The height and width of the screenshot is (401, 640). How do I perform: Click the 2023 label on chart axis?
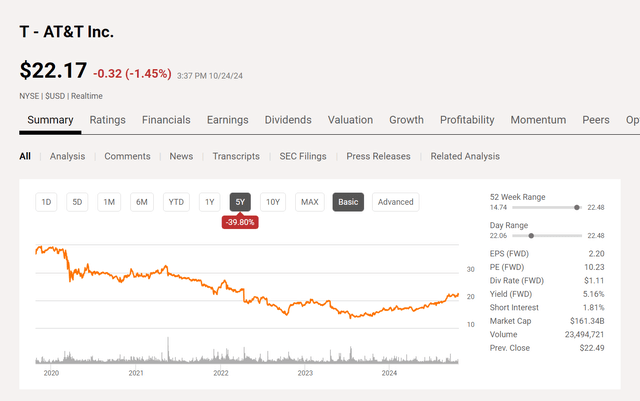pos(305,373)
